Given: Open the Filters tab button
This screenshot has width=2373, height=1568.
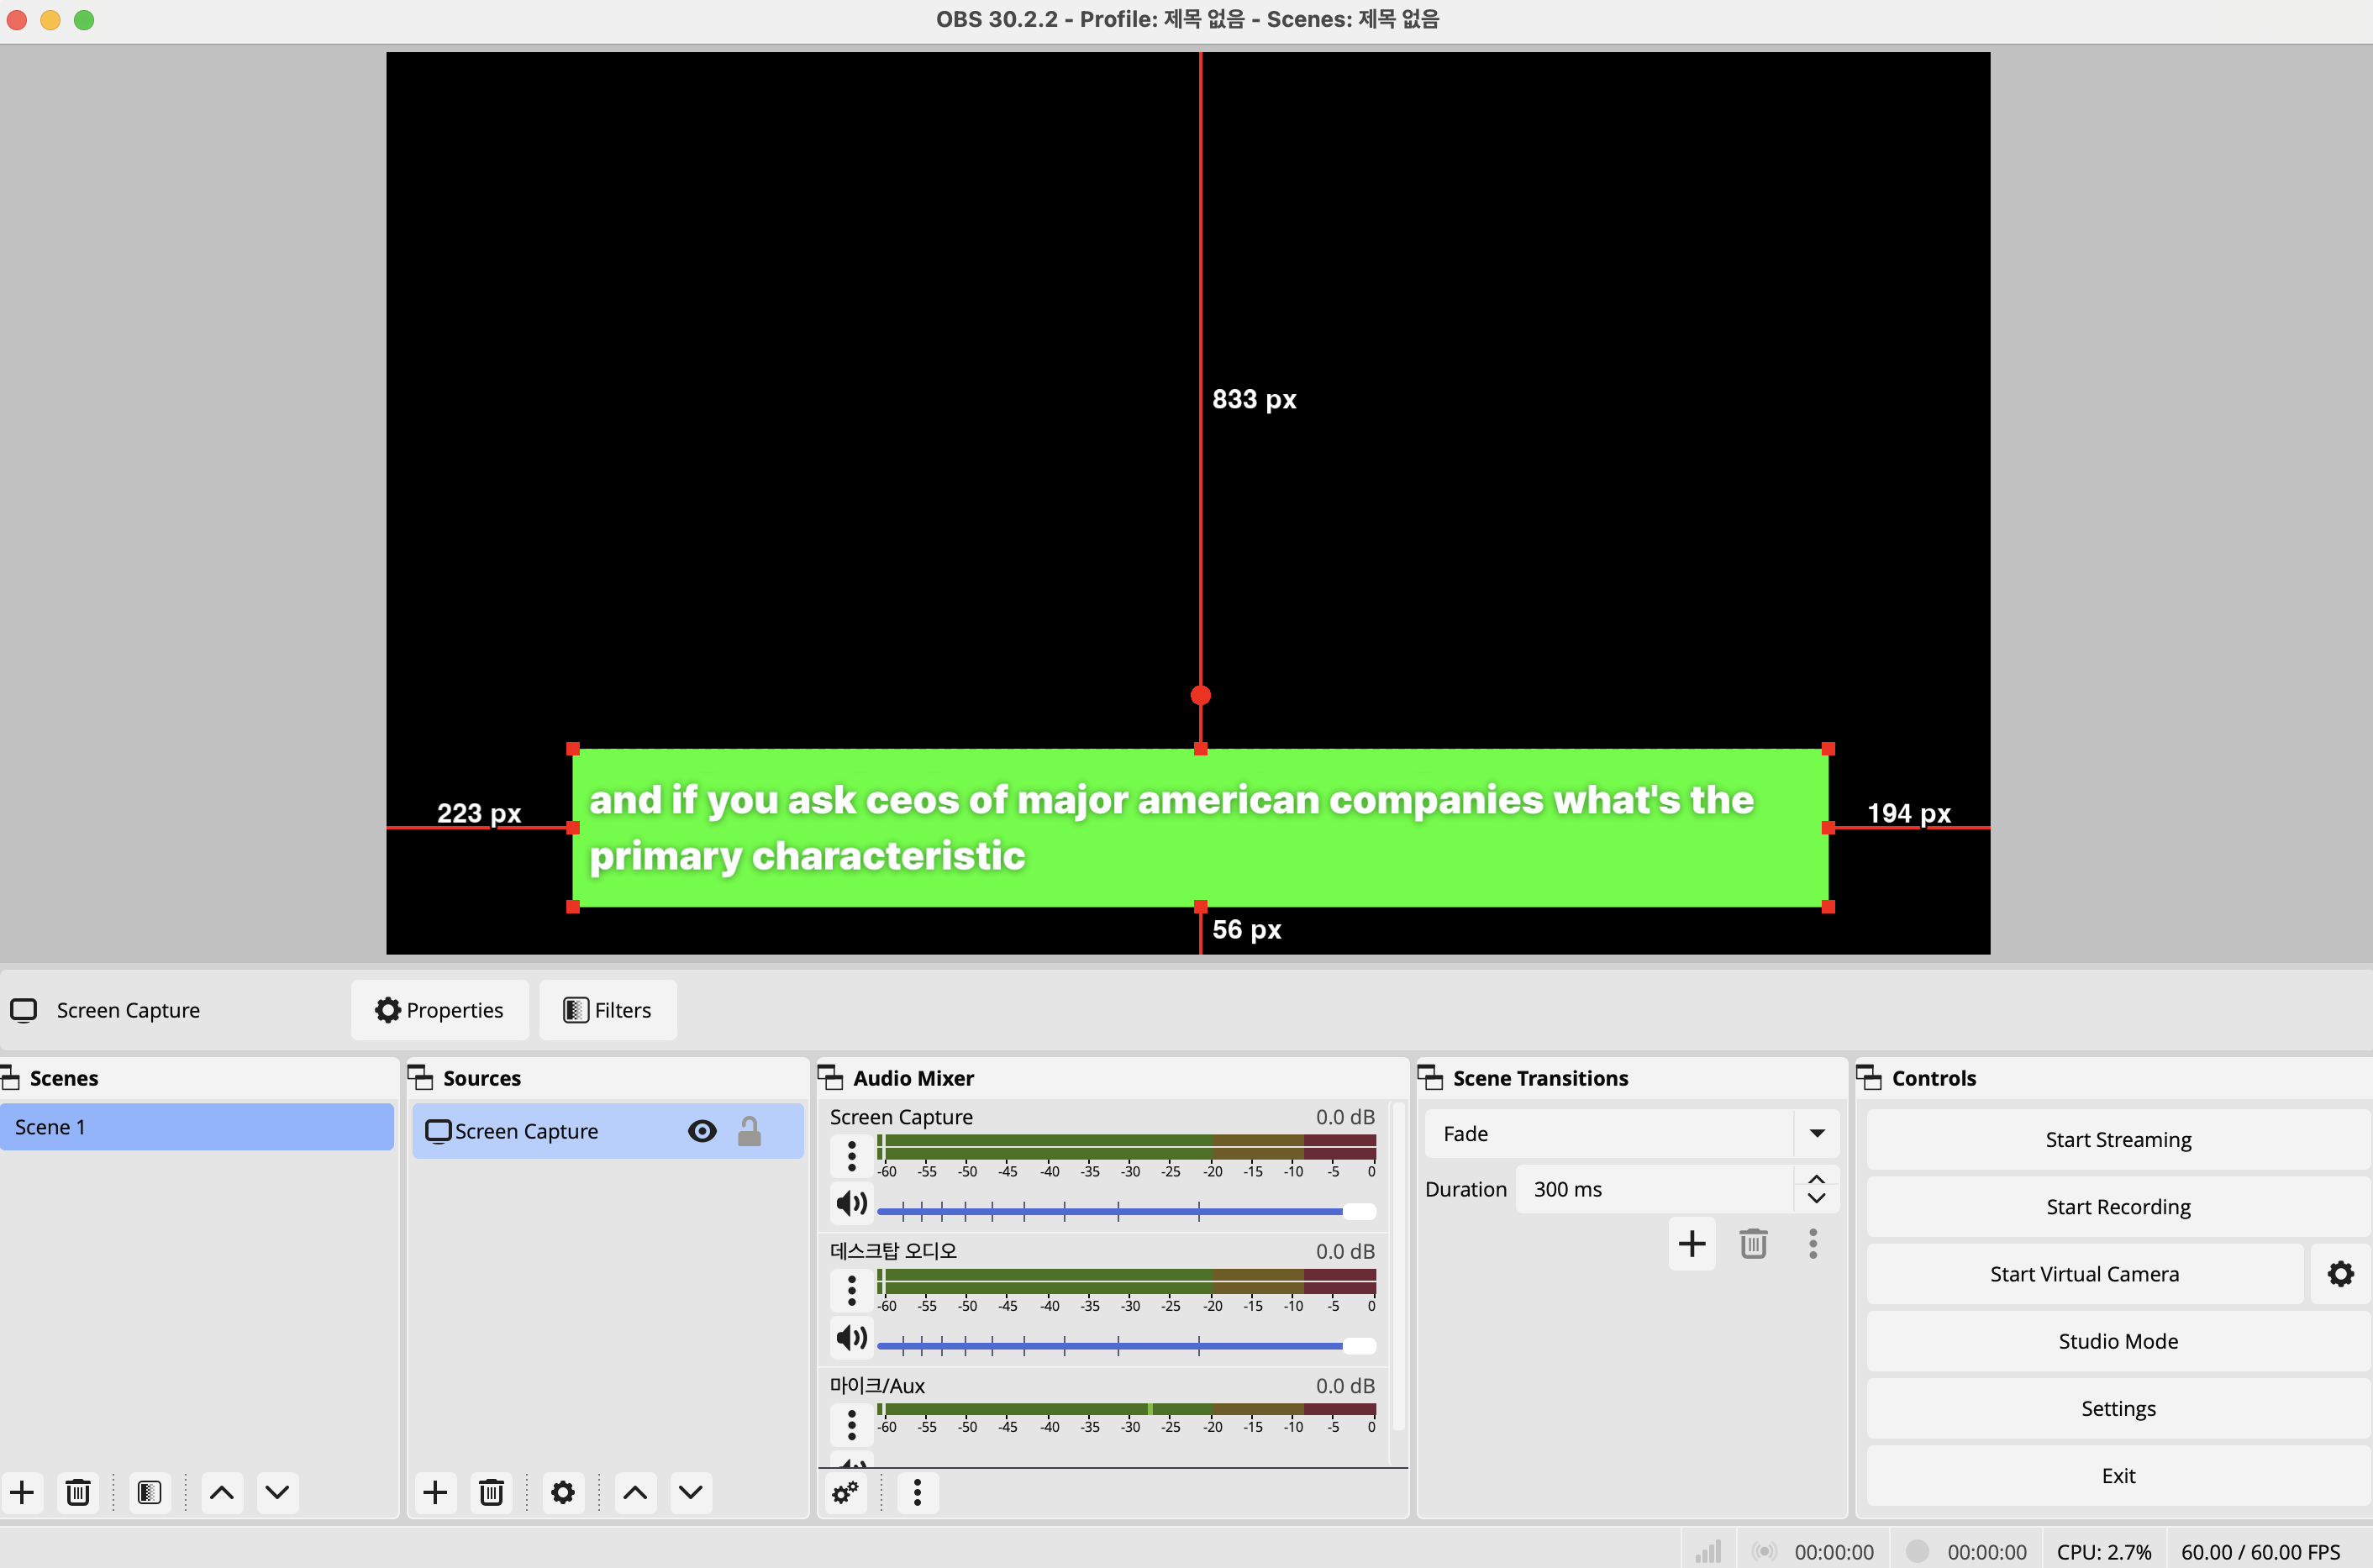Looking at the screenshot, I should tap(608, 1010).
